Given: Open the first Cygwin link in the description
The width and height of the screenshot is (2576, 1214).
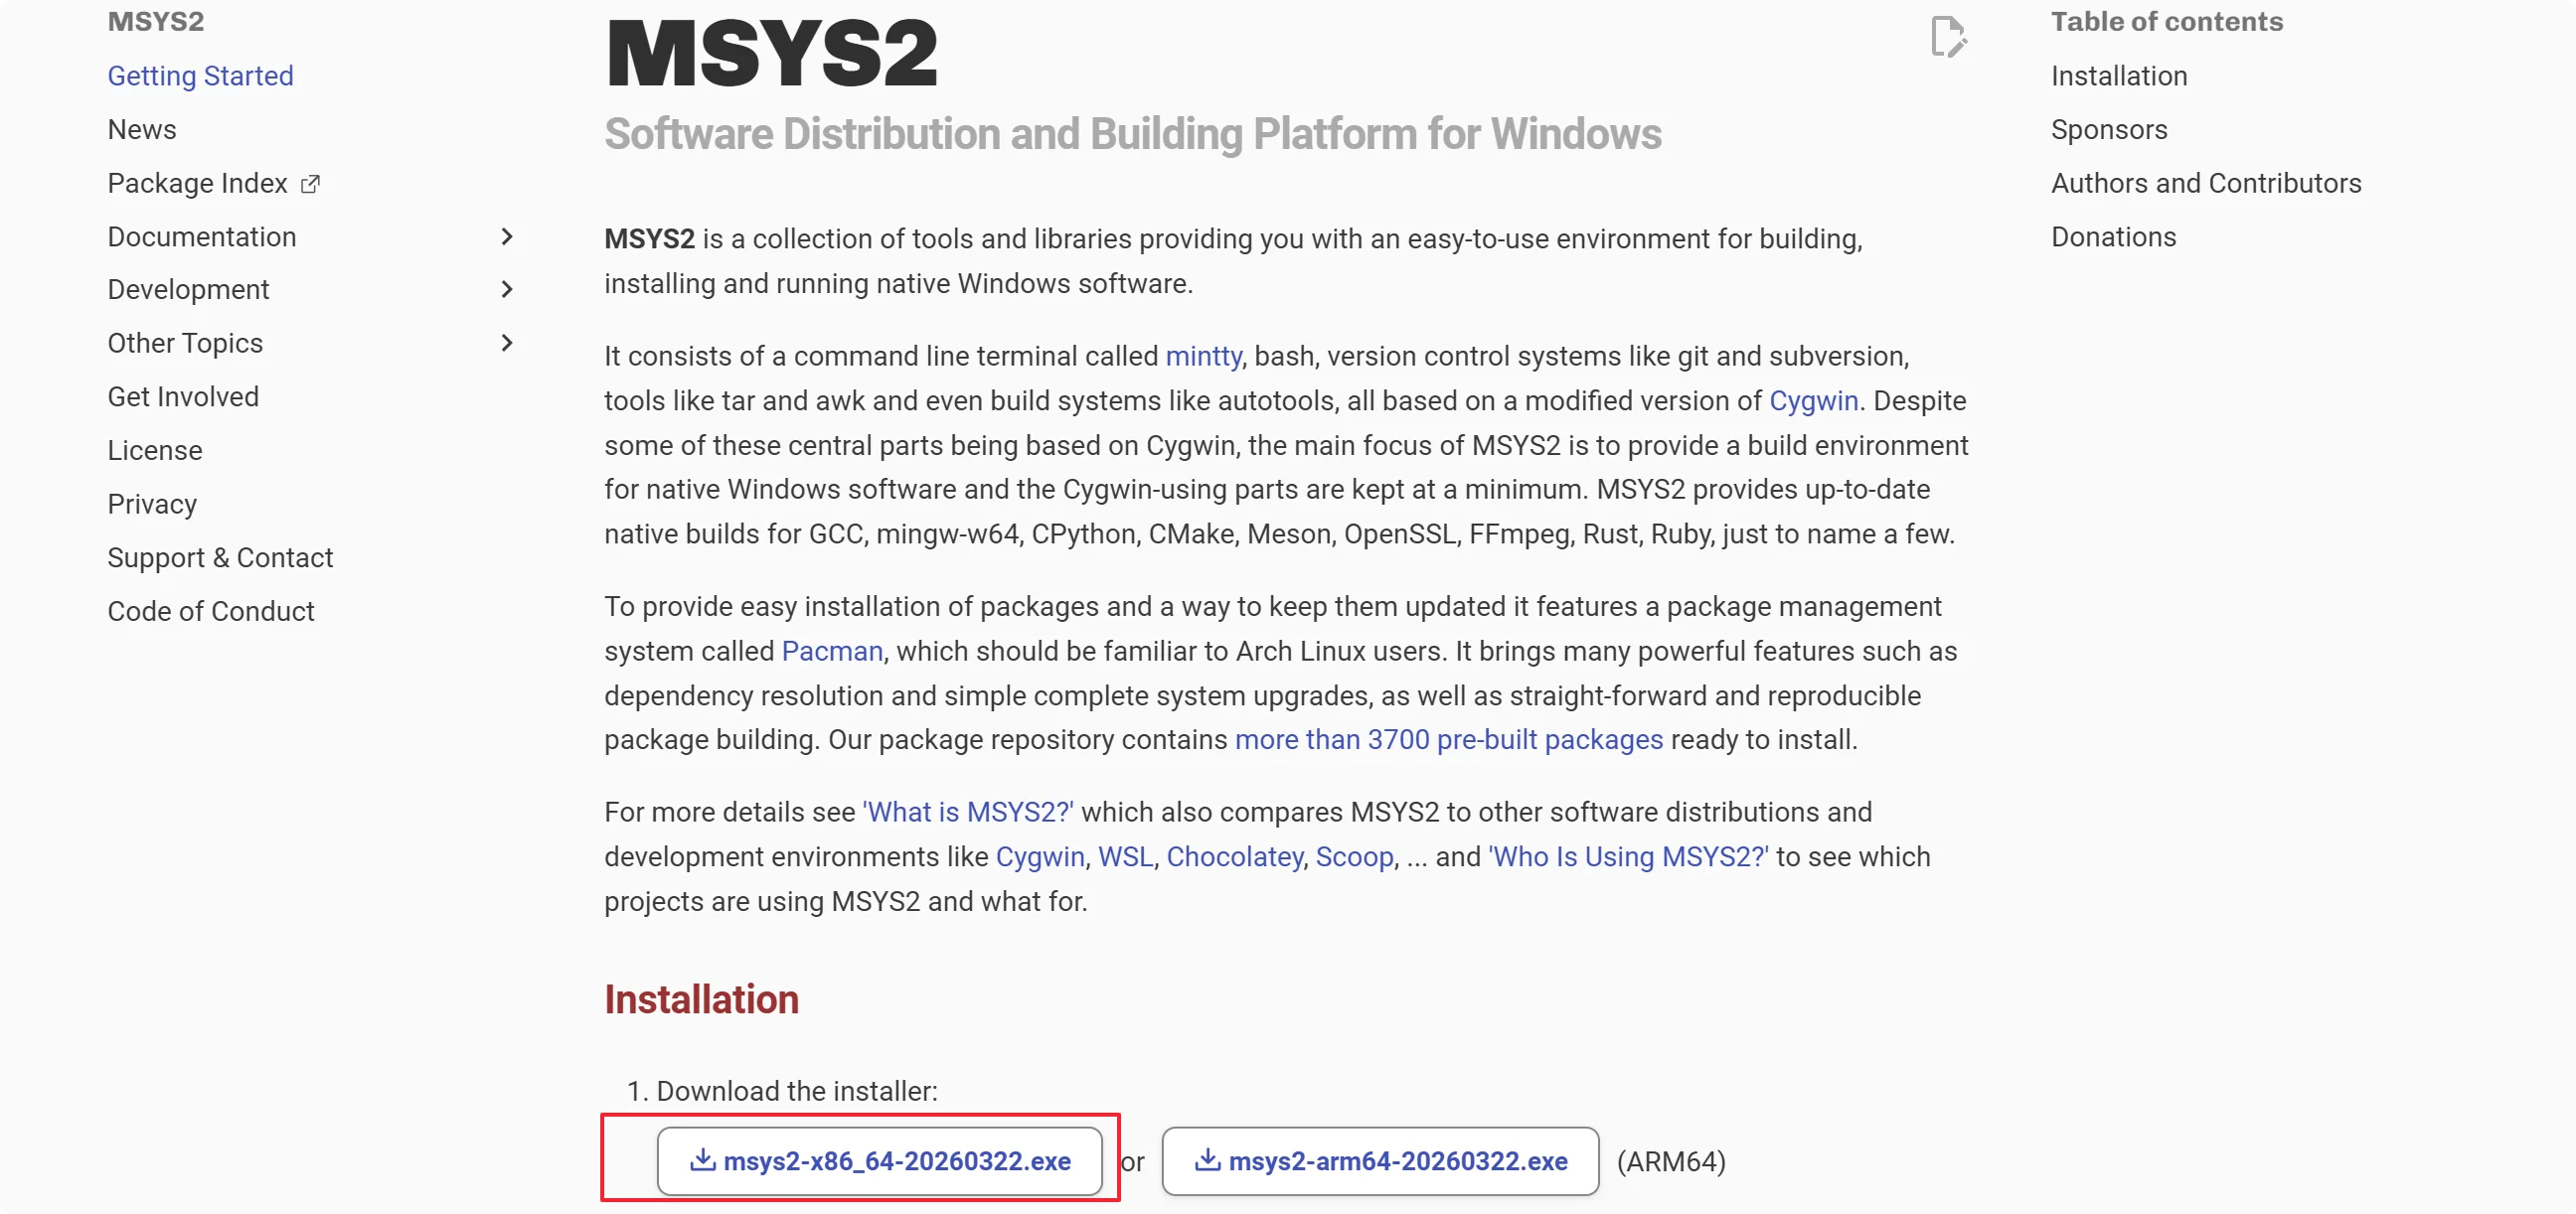Looking at the screenshot, I should pos(1814,401).
